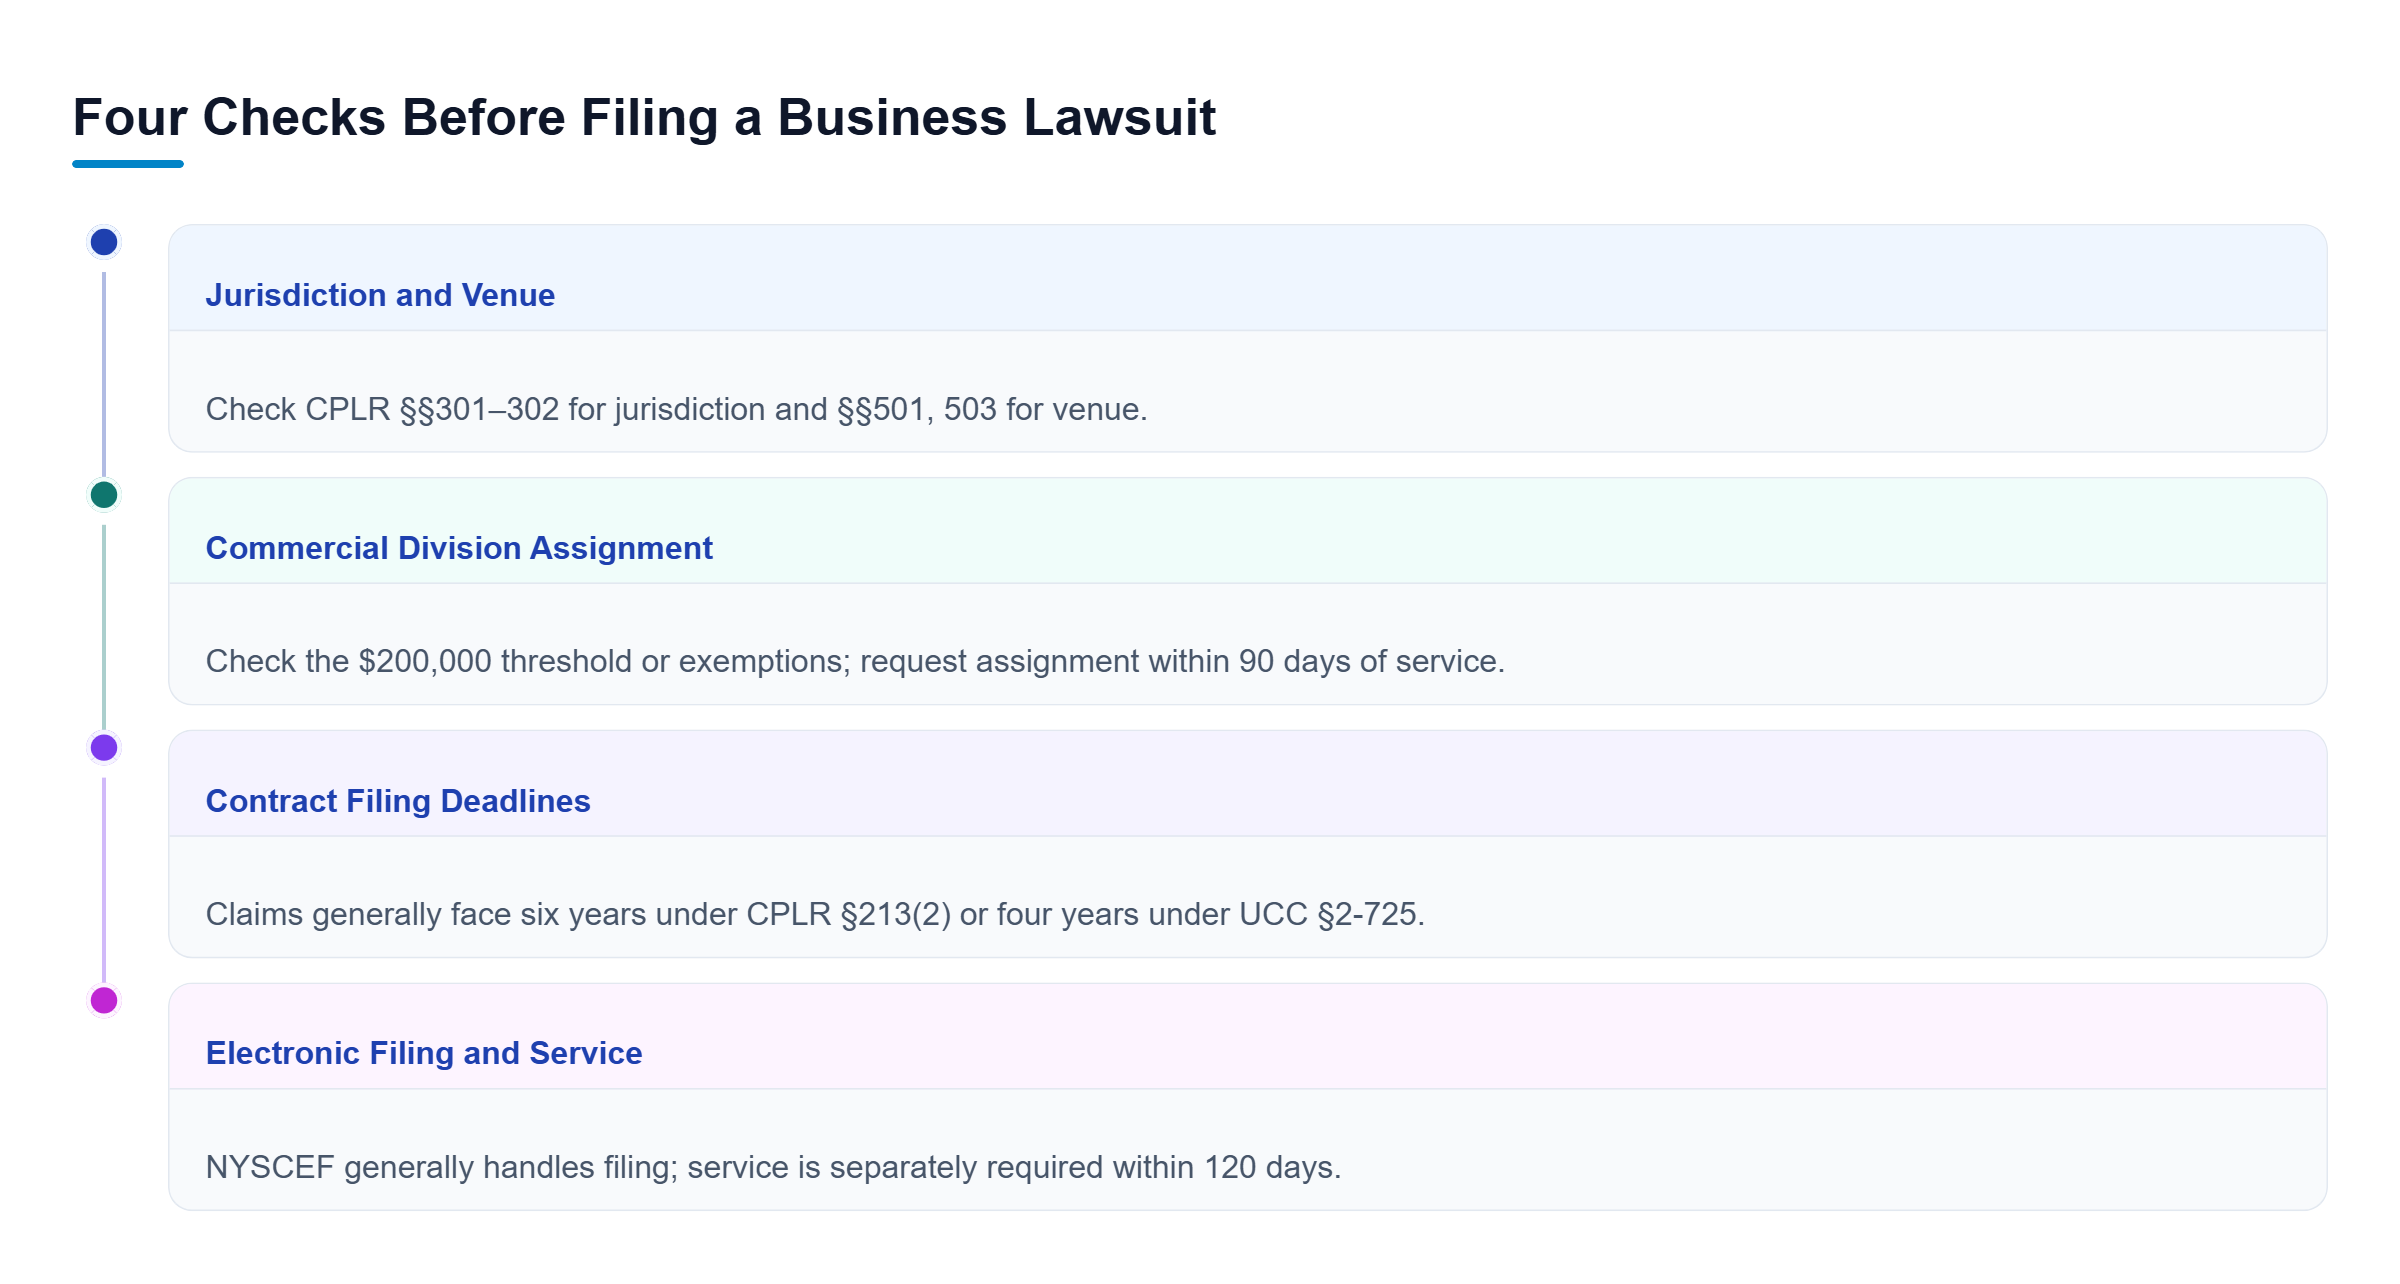Click the teal timeline dot for Commercial Division
The width and height of the screenshot is (2400, 1284).
[x=104, y=495]
